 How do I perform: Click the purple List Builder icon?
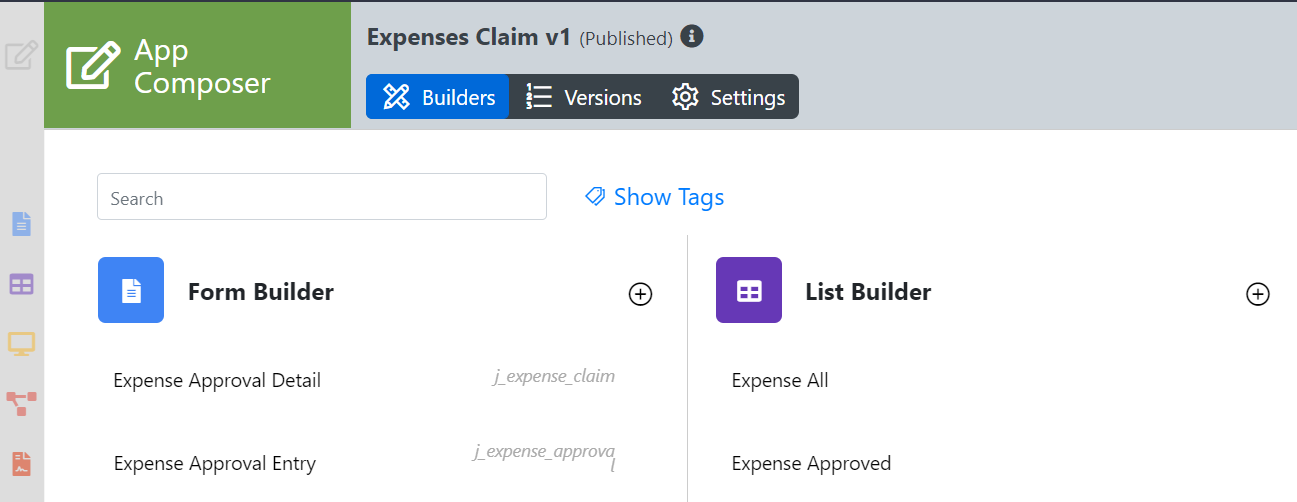[x=749, y=291]
